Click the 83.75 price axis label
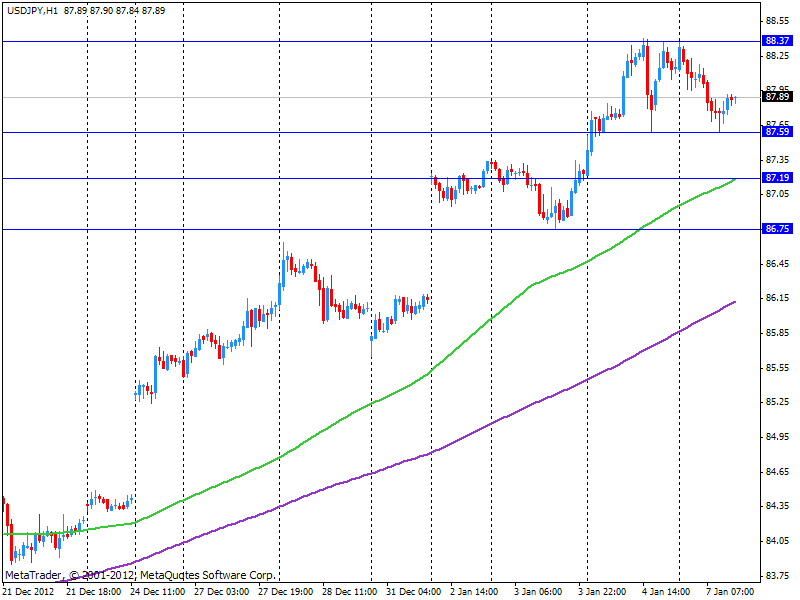The image size is (800, 600). pos(778,576)
